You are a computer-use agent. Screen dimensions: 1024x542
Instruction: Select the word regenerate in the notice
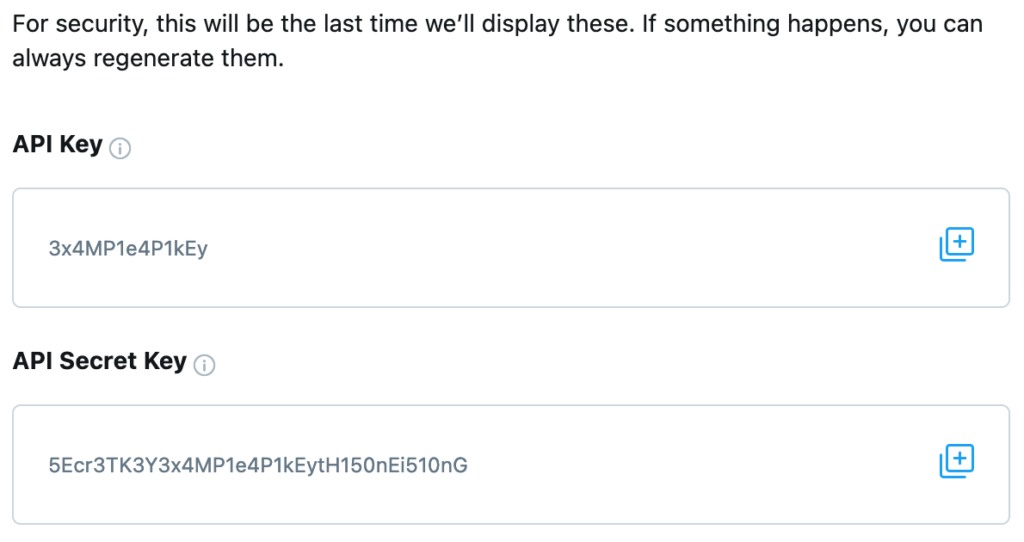pyautogui.click(x=154, y=60)
